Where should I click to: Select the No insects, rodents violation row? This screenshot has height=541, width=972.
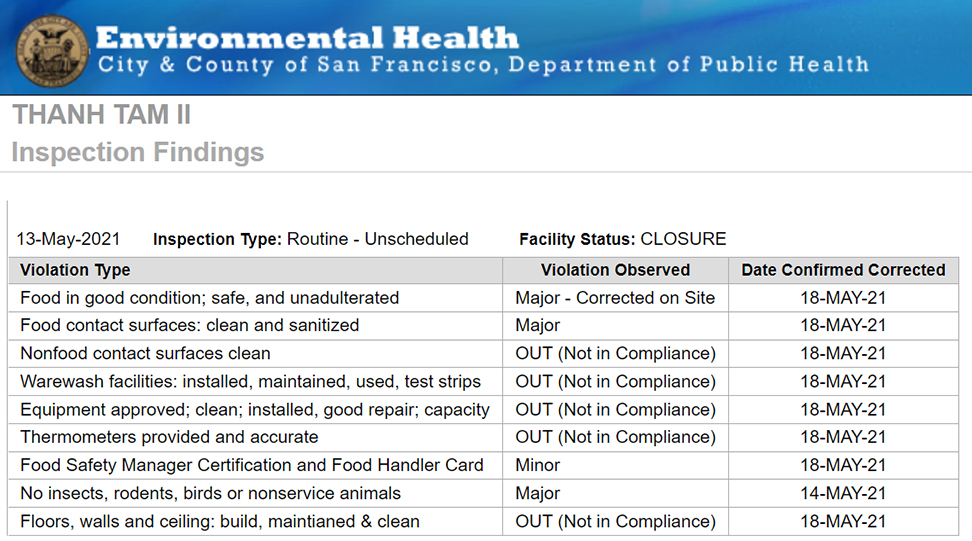[210, 494]
